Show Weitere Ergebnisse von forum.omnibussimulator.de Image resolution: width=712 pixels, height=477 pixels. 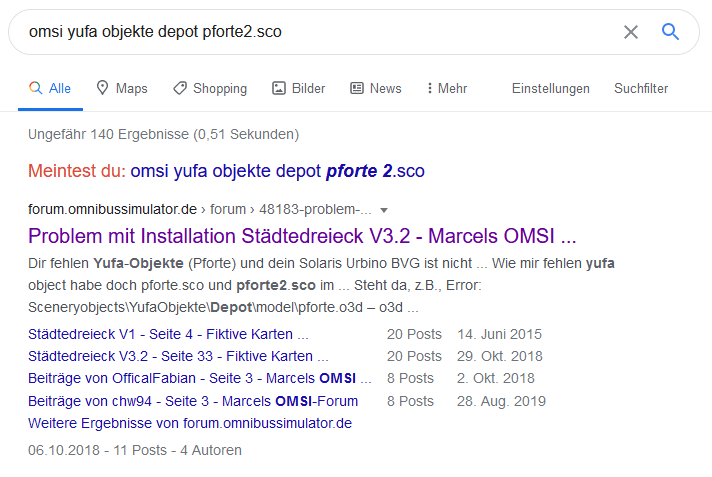[190, 423]
